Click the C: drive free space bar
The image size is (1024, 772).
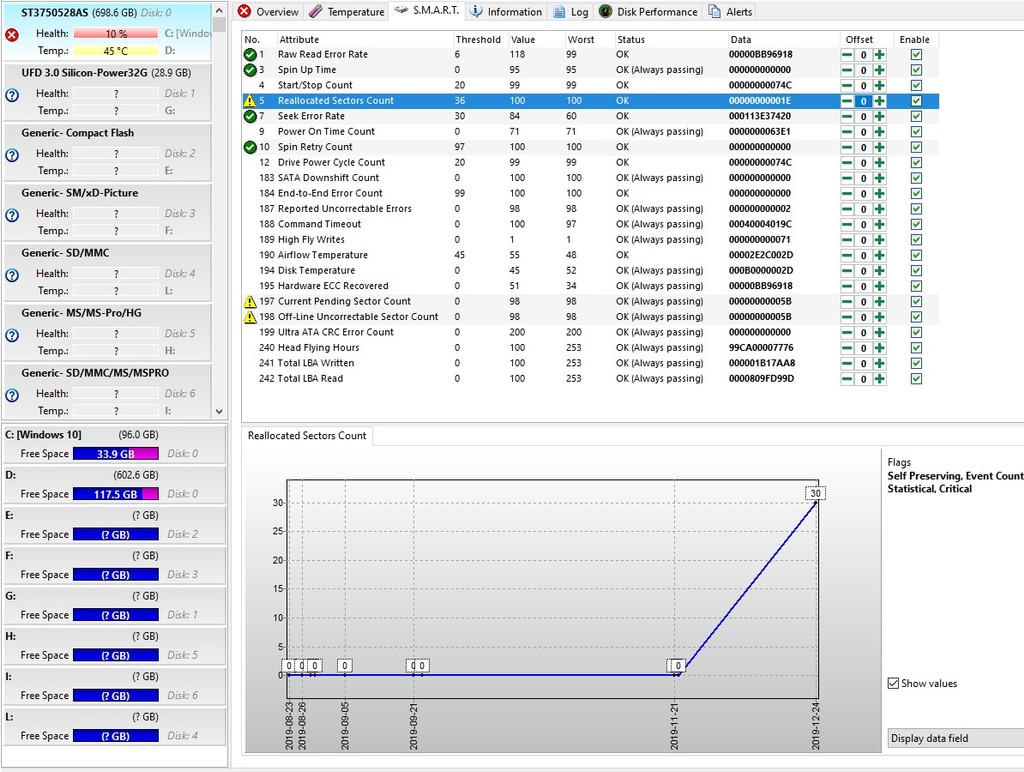click(x=116, y=454)
